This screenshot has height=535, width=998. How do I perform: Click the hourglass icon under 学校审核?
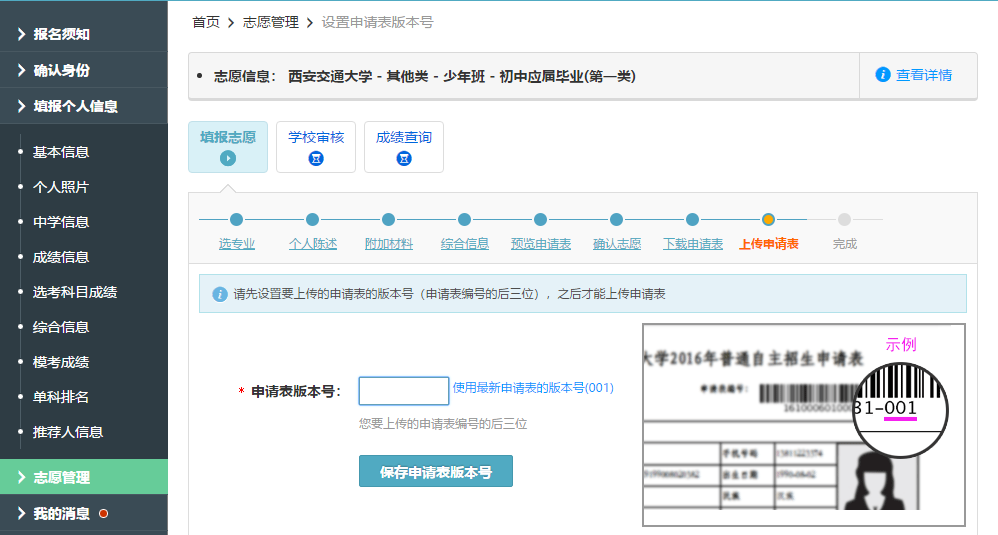pos(316,158)
